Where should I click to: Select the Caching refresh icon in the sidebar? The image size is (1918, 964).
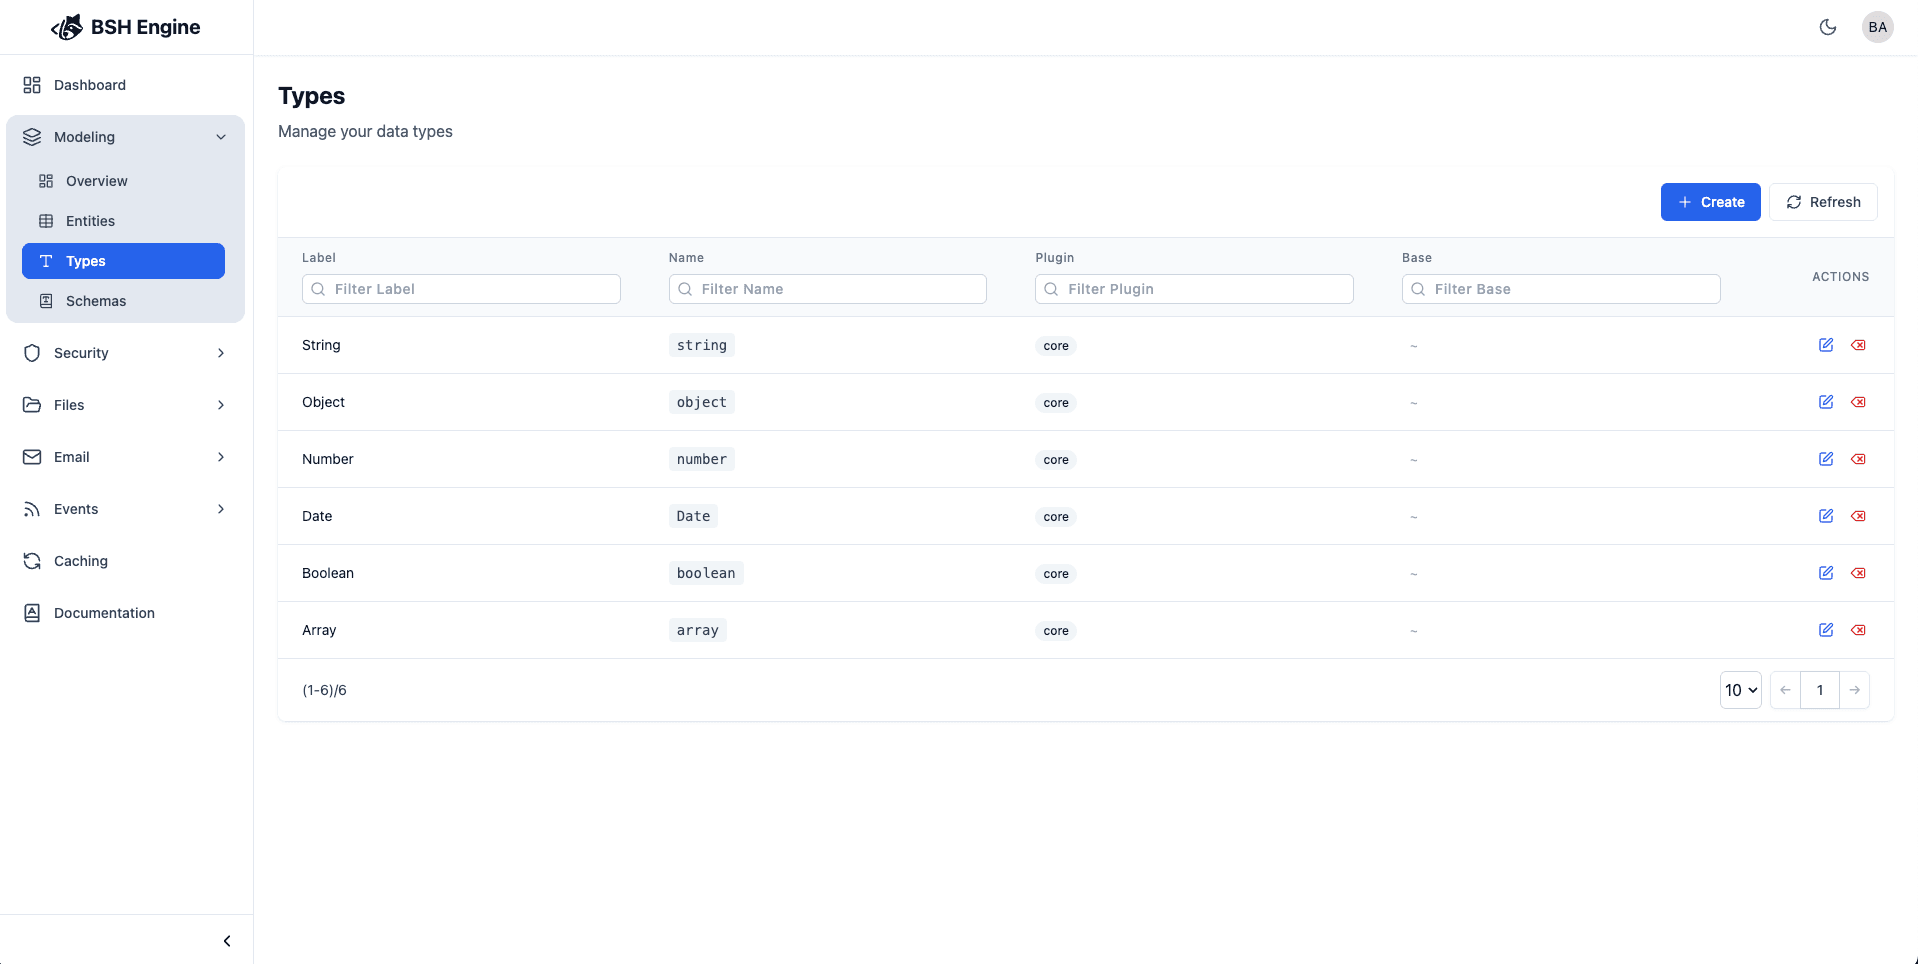click(31, 561)
